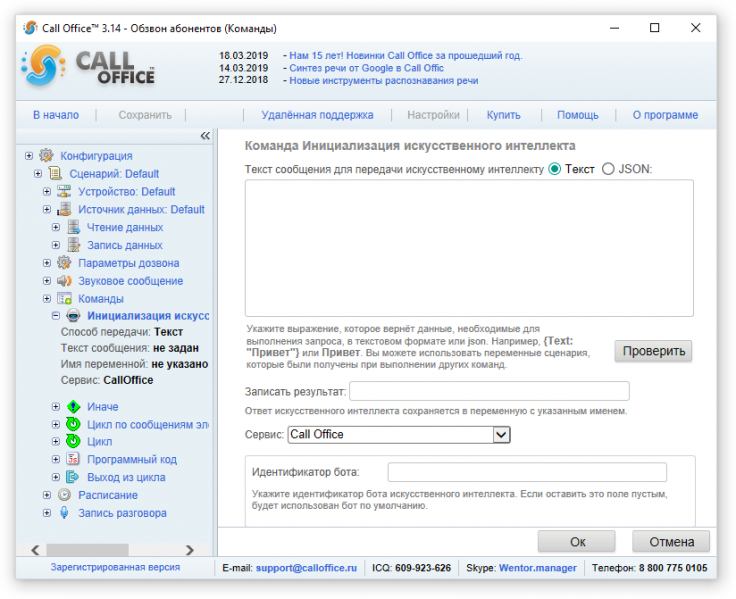Open Удалённая поддержка menu item

317,115
